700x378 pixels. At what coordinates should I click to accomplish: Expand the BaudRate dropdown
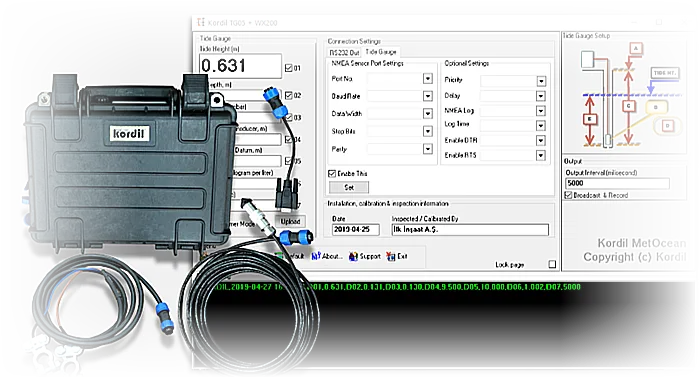(x=428, y=96)
